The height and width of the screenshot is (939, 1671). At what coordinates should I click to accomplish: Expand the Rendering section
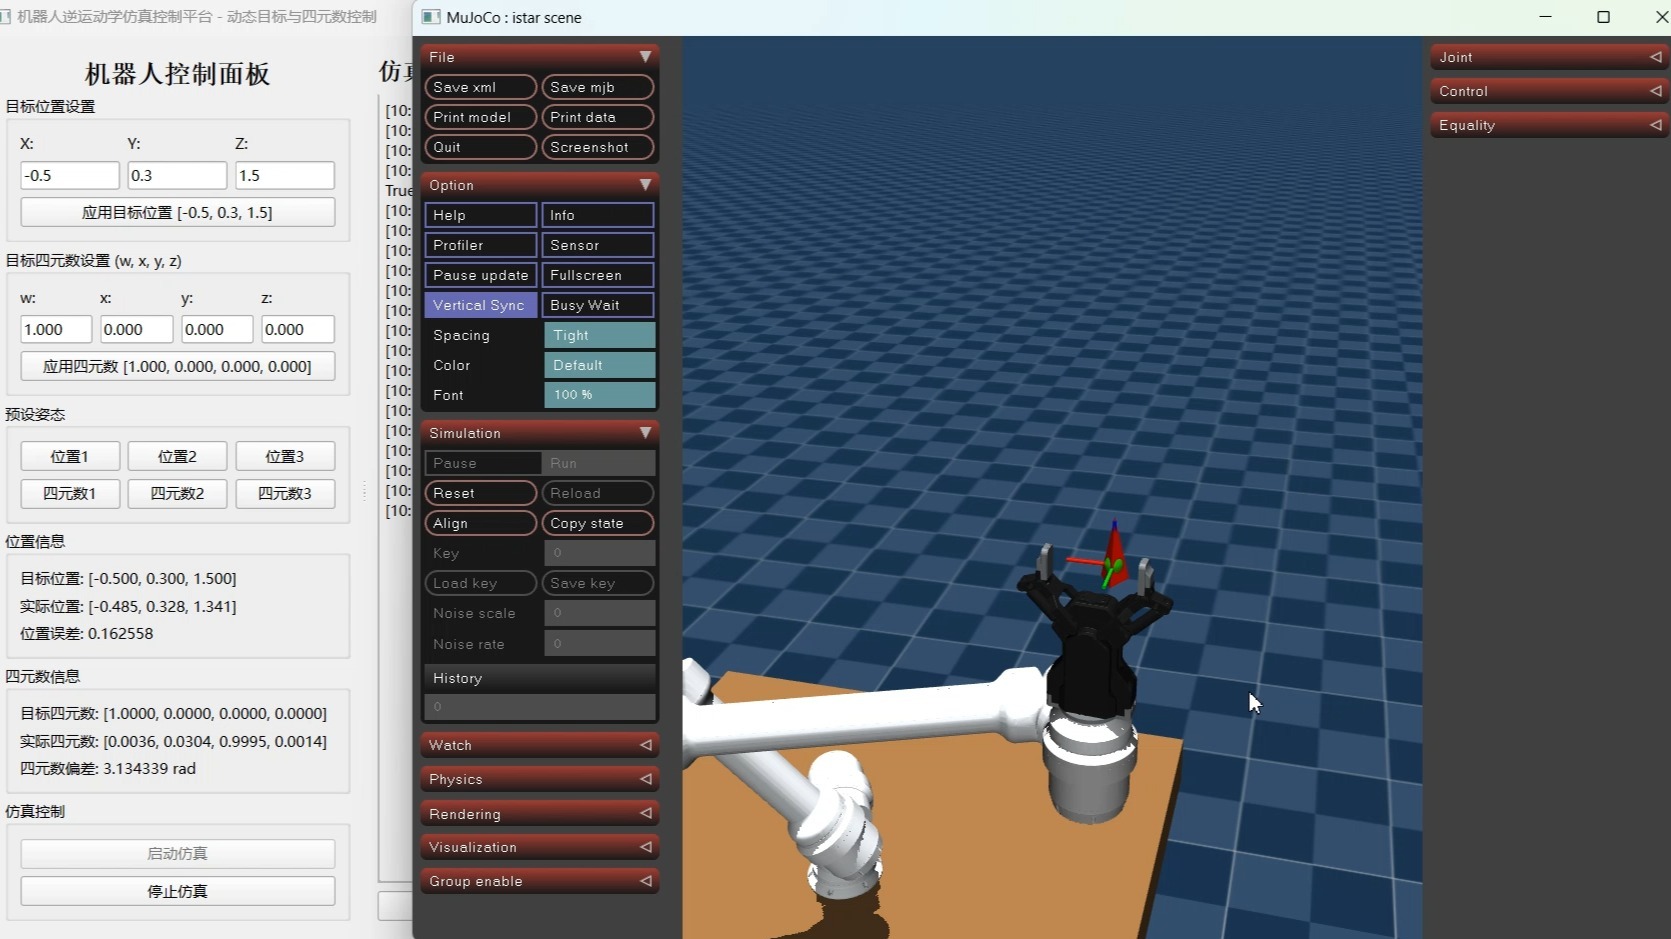coord(539,814)
